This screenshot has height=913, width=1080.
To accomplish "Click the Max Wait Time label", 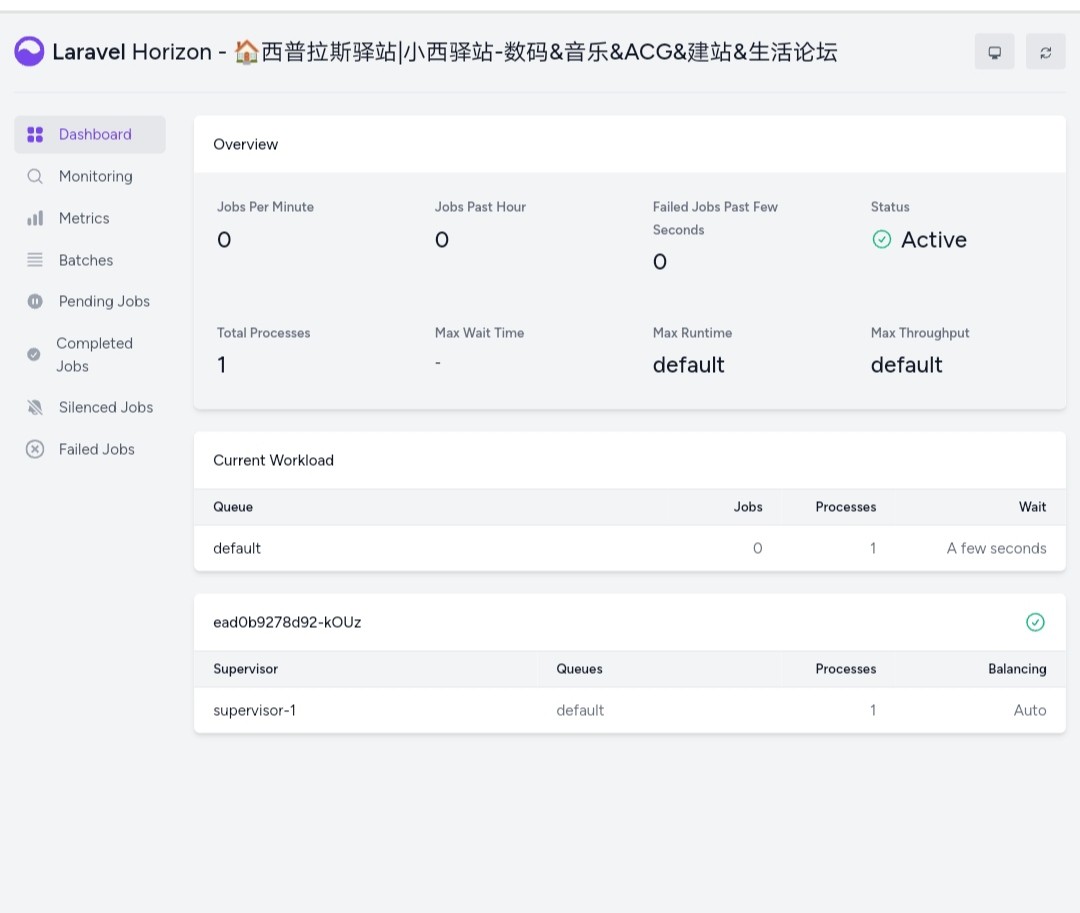I will point(479,333).
